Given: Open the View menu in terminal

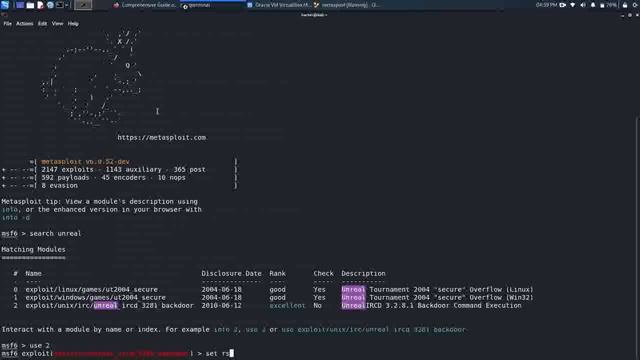Looking at the screenshot, I should (58, 24).
